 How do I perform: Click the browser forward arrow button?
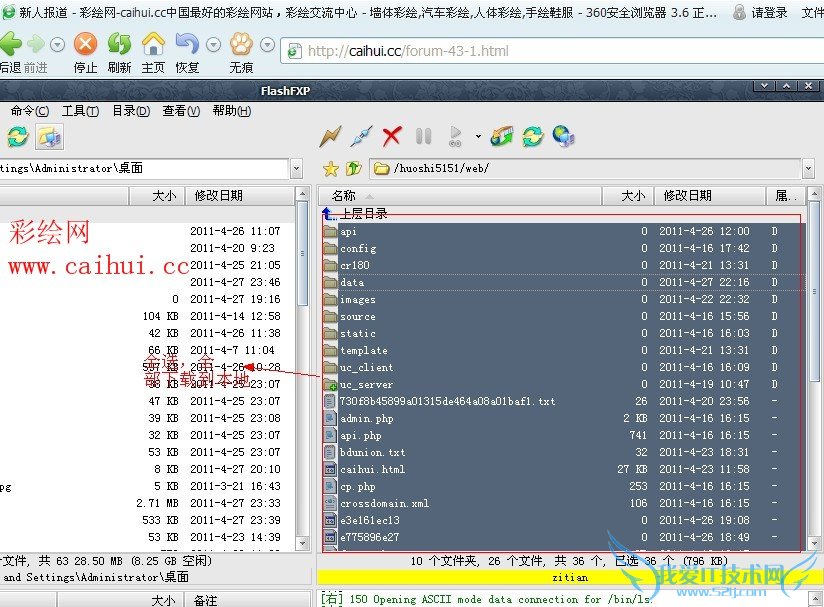pos(36,45)
